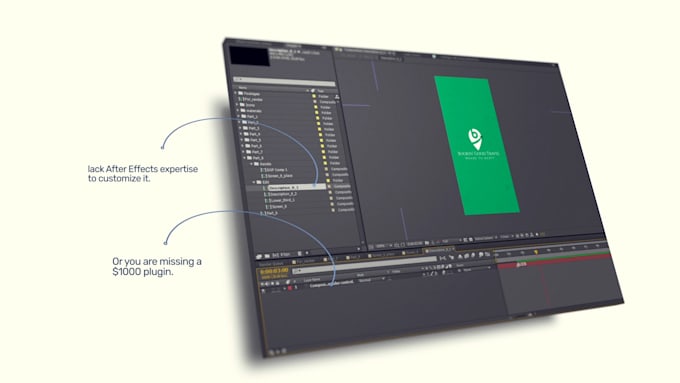Expand the Part_4 folder triangle
The height and width of the screenshot is (383, 680).
(241, 134)
